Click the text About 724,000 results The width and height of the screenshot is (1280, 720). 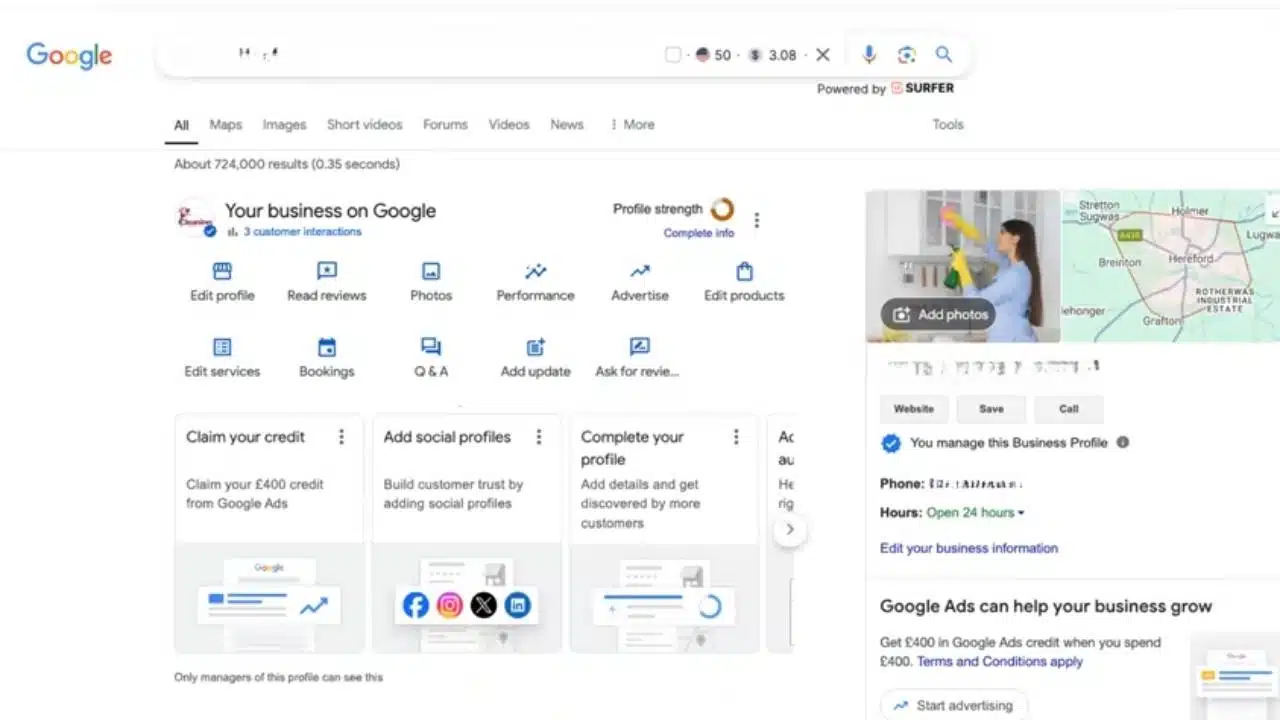coord(287,164)
